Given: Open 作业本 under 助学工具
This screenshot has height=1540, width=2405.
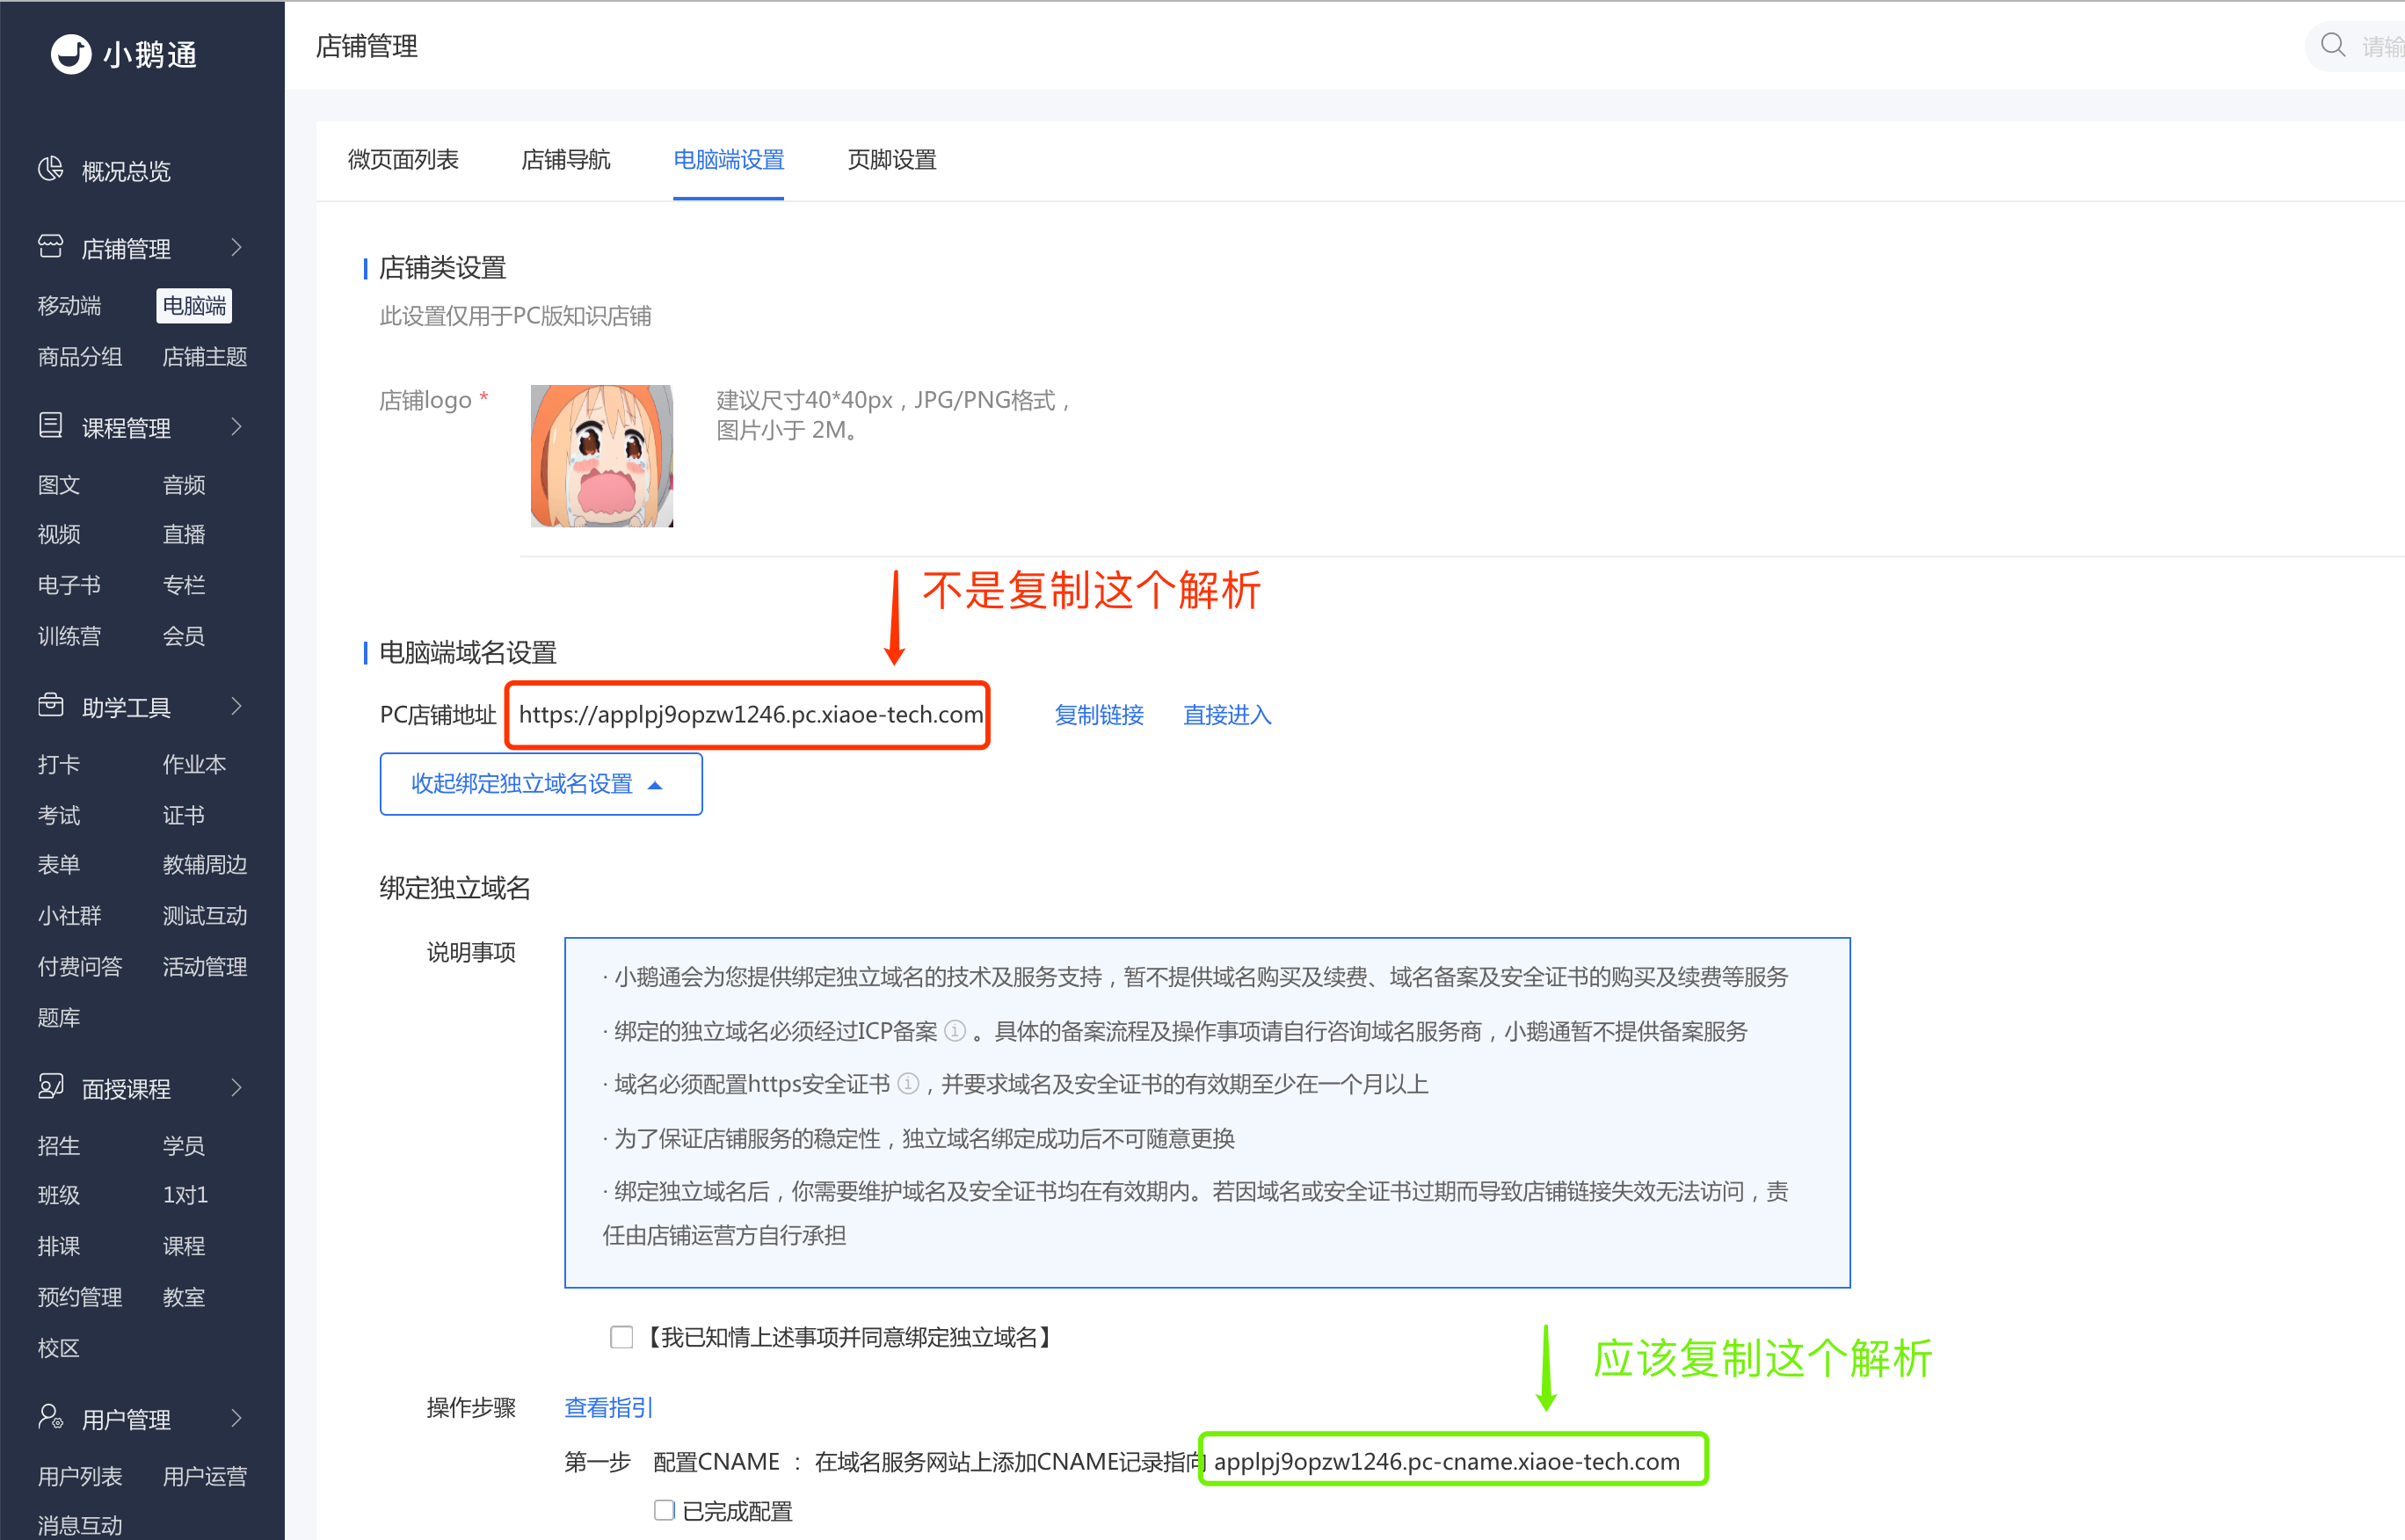Looking at the screenshot, I should (194, 764).
